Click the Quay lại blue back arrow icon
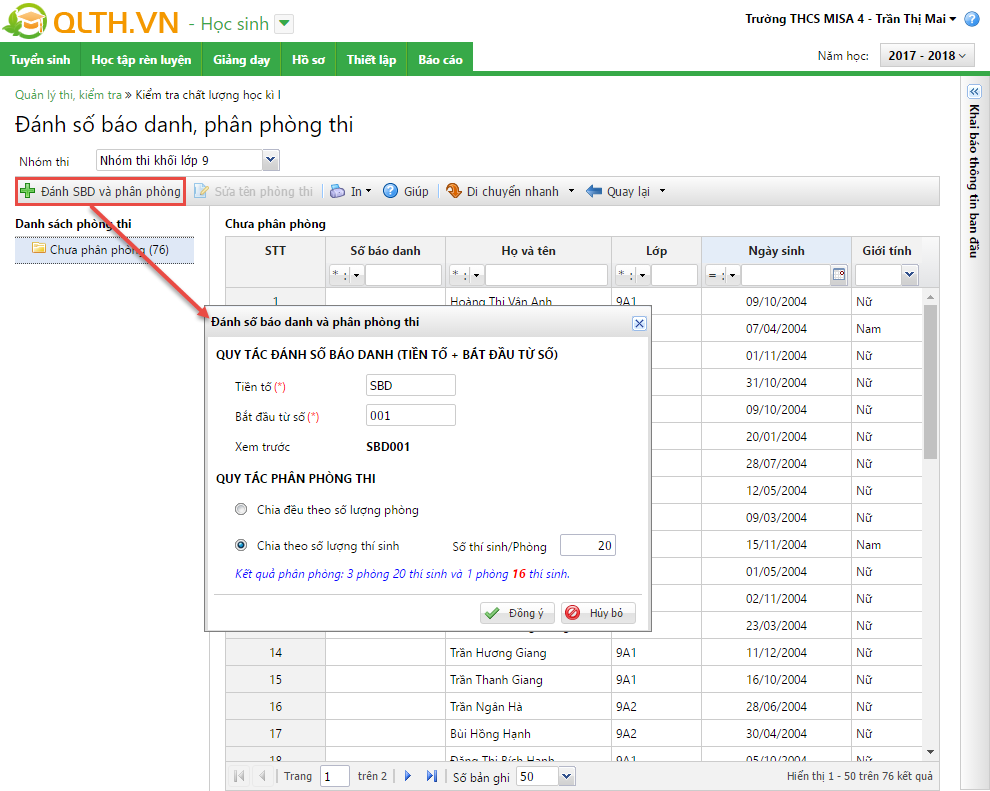The width and height of the screenshot is (990, 791). pos(593,191)
